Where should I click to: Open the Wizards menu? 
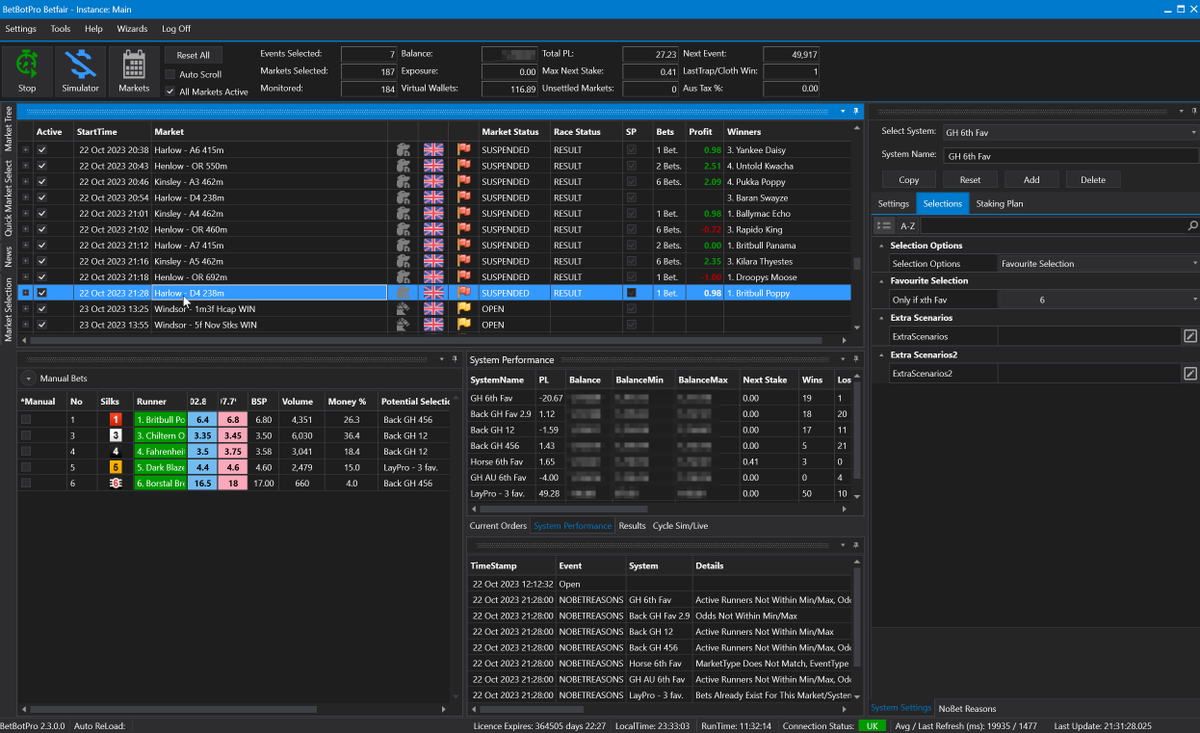click(x=132, y=29)
